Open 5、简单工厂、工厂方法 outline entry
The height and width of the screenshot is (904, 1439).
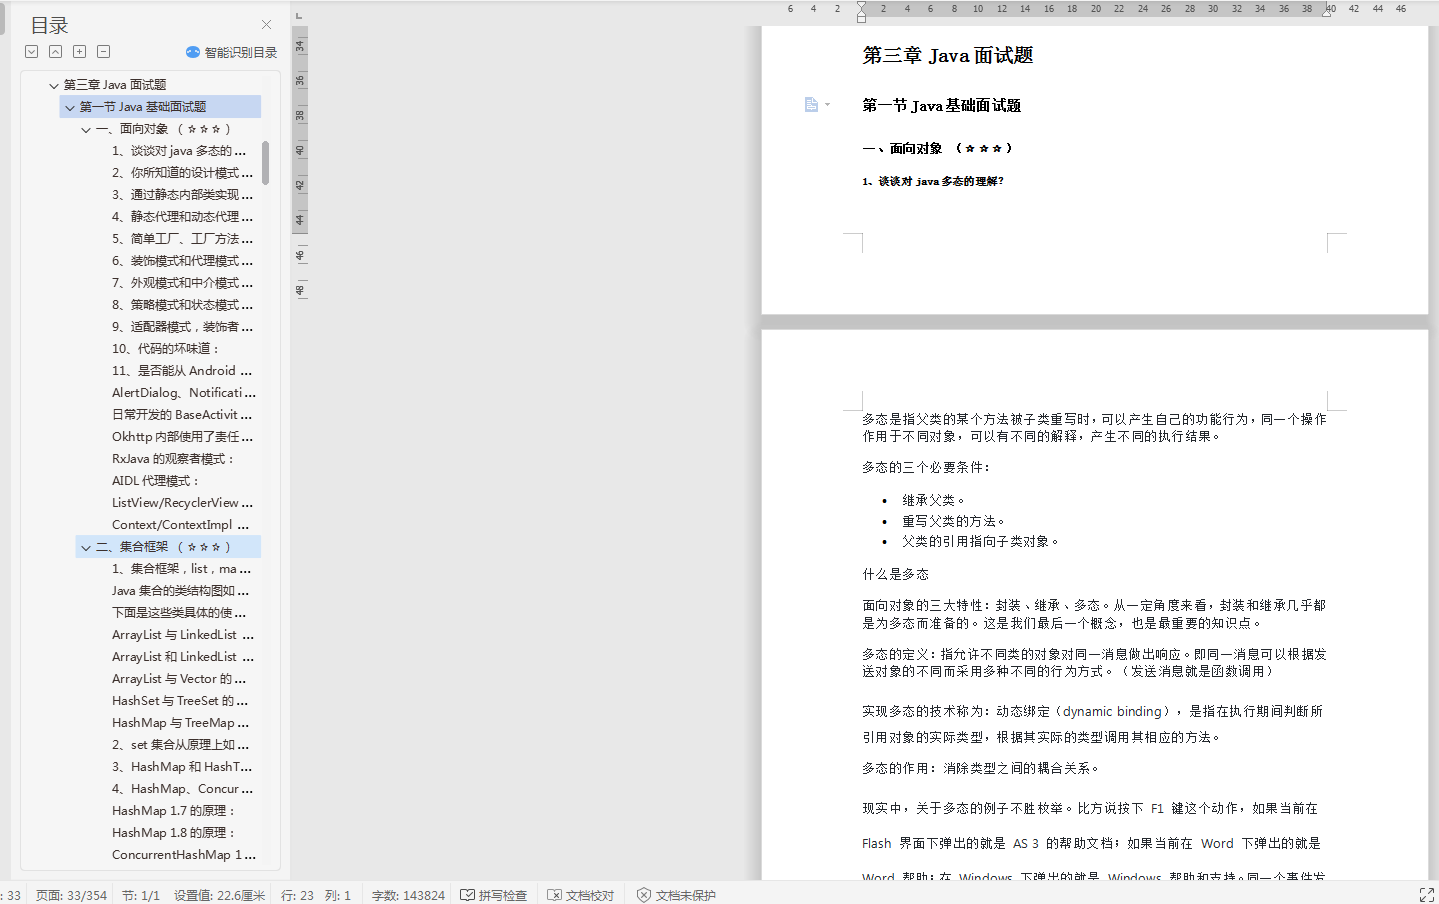(182, 239)
